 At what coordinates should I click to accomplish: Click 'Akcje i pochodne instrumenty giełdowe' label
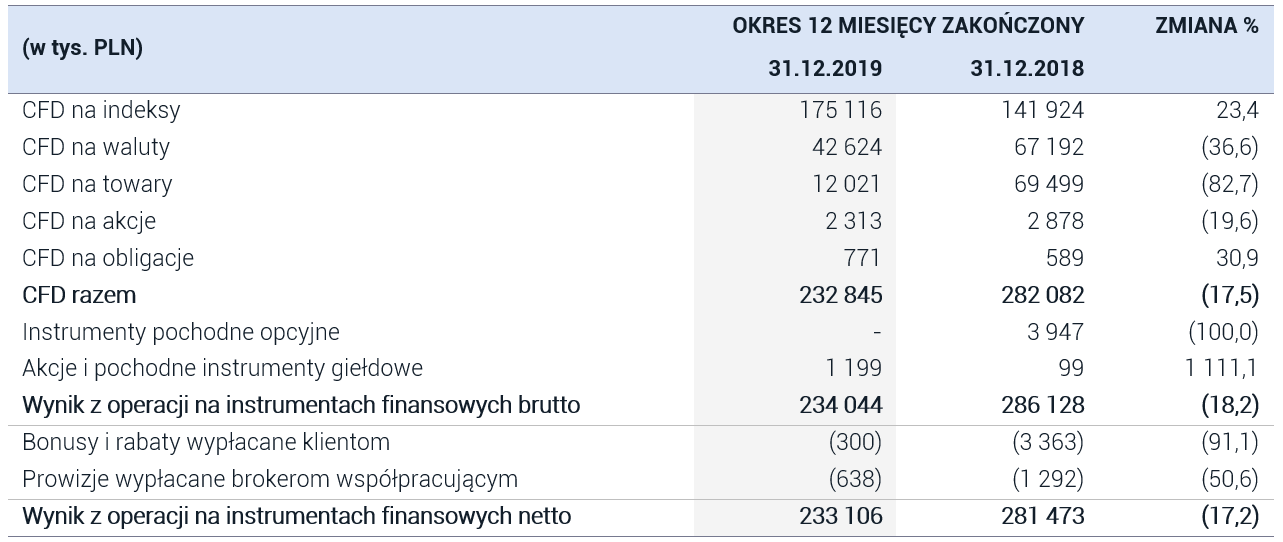[222, 368]
